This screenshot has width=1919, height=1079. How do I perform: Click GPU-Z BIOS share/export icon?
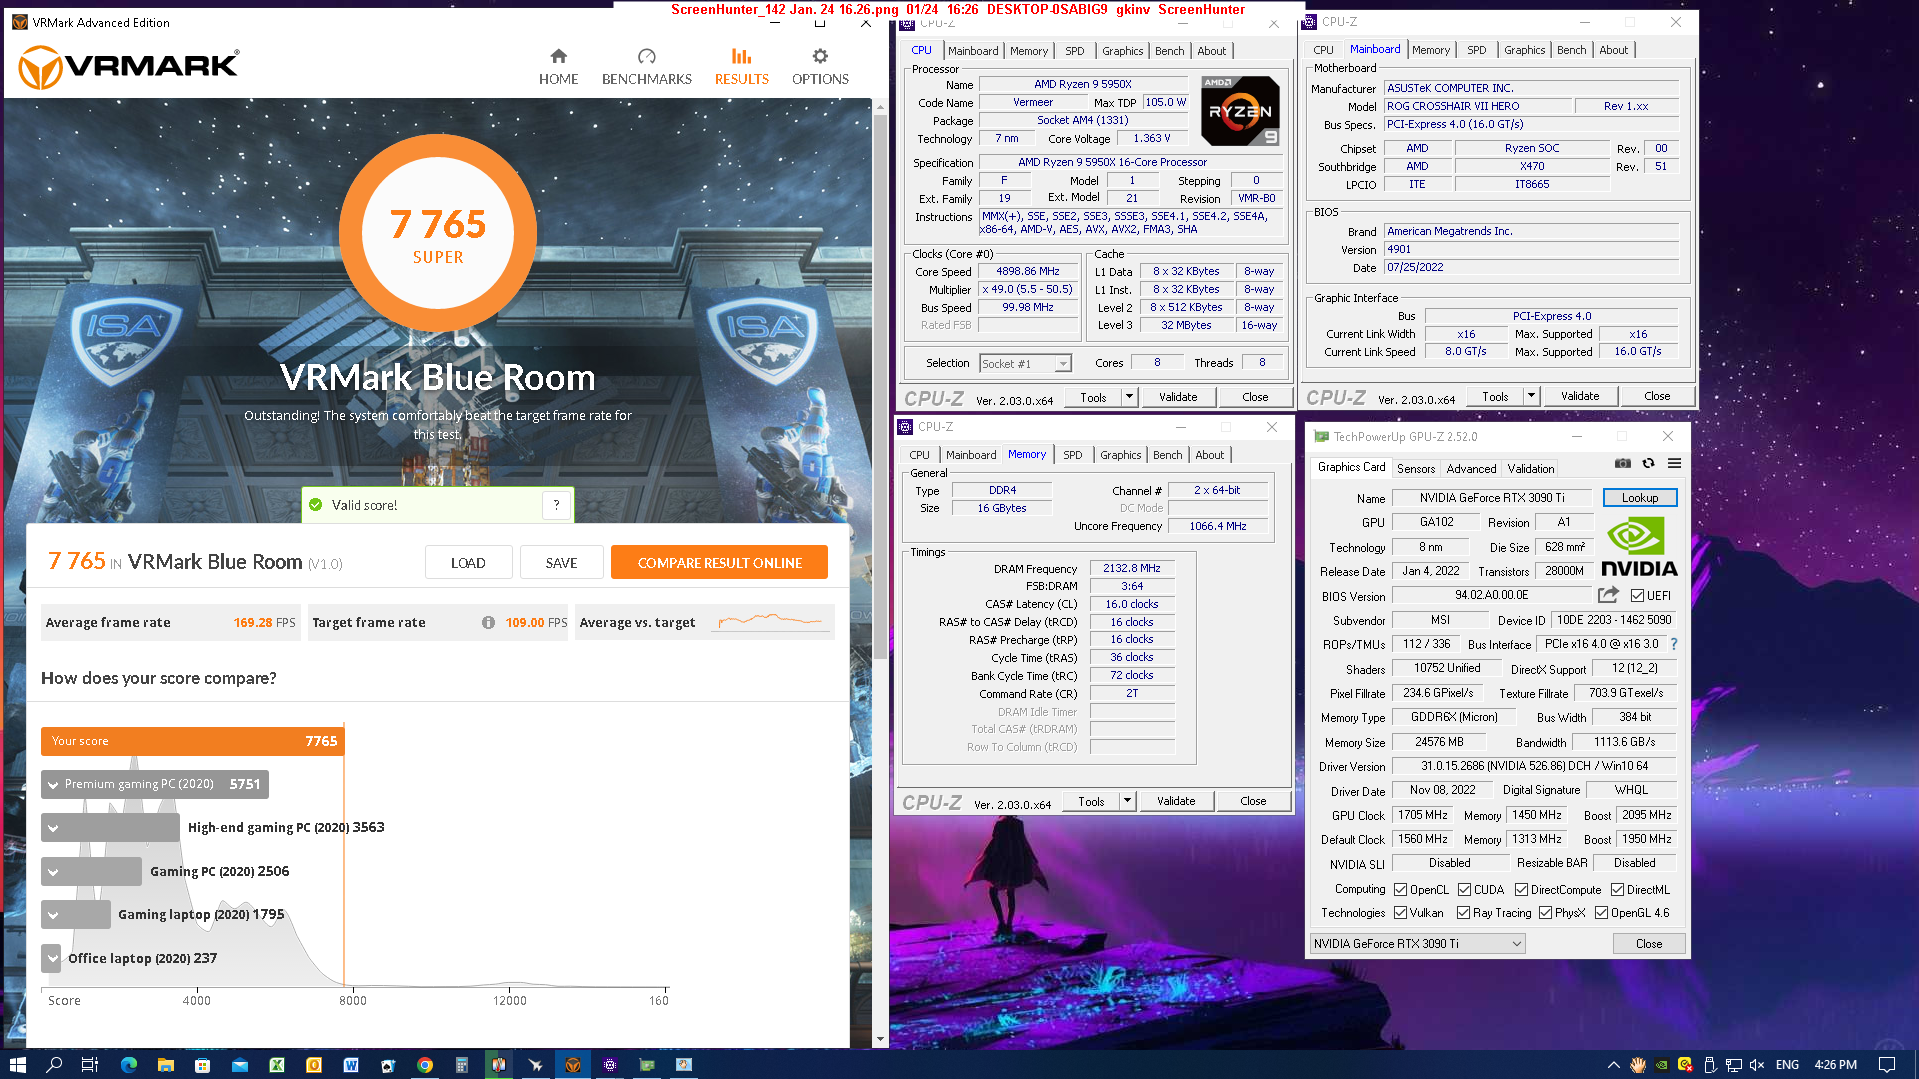(x=1608, y=595)
